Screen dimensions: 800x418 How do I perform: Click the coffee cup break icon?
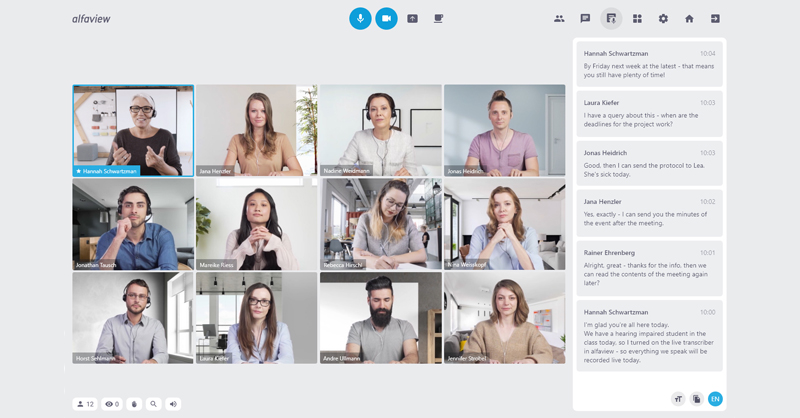[x=438, y=18]
